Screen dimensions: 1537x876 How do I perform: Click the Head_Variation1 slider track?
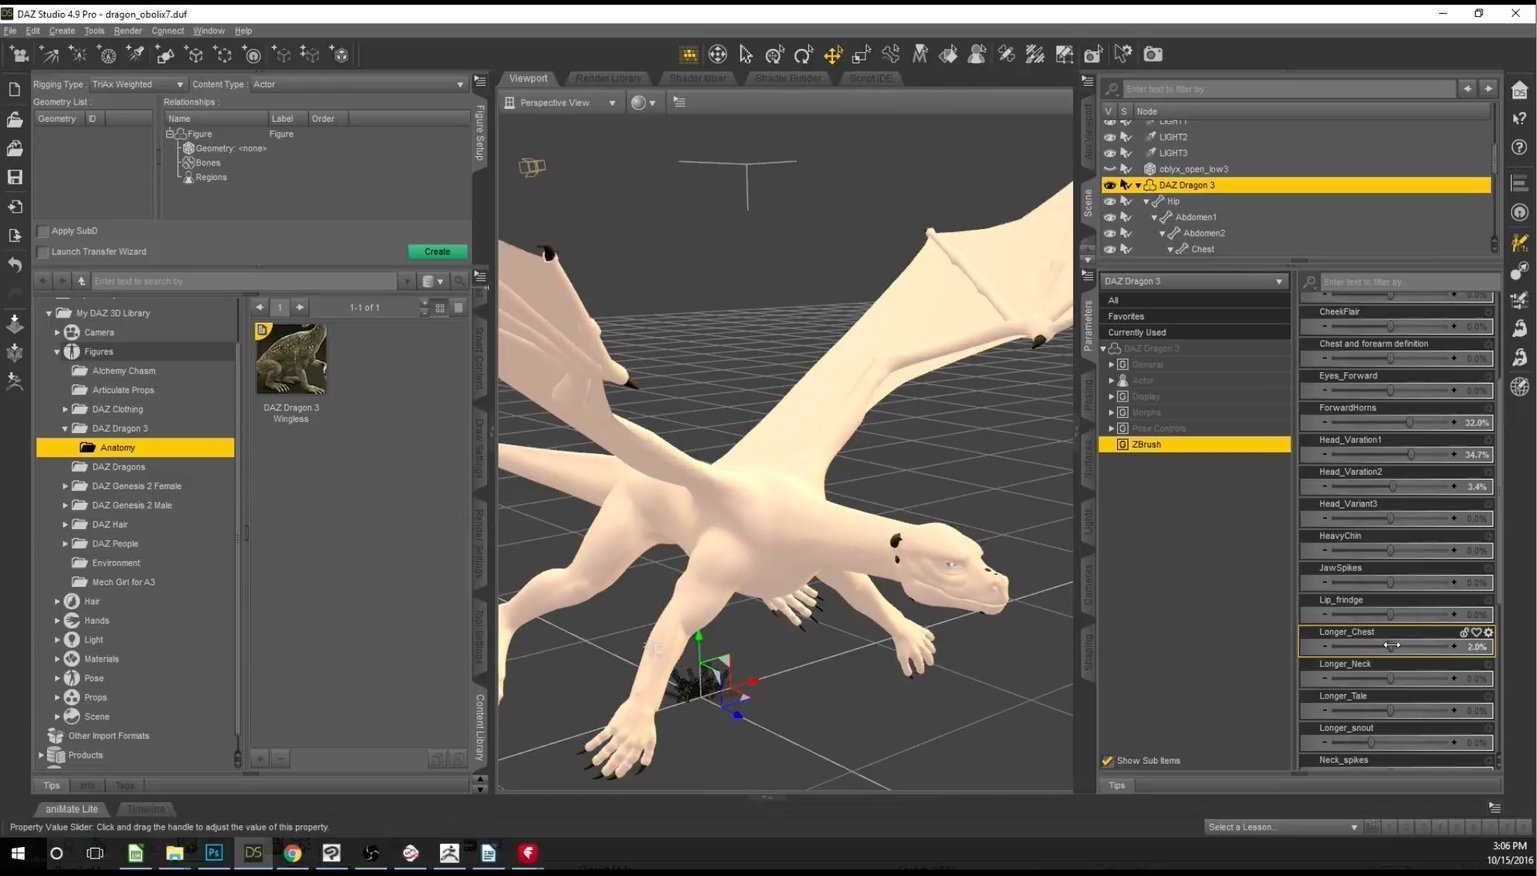tap(1389, 454)
